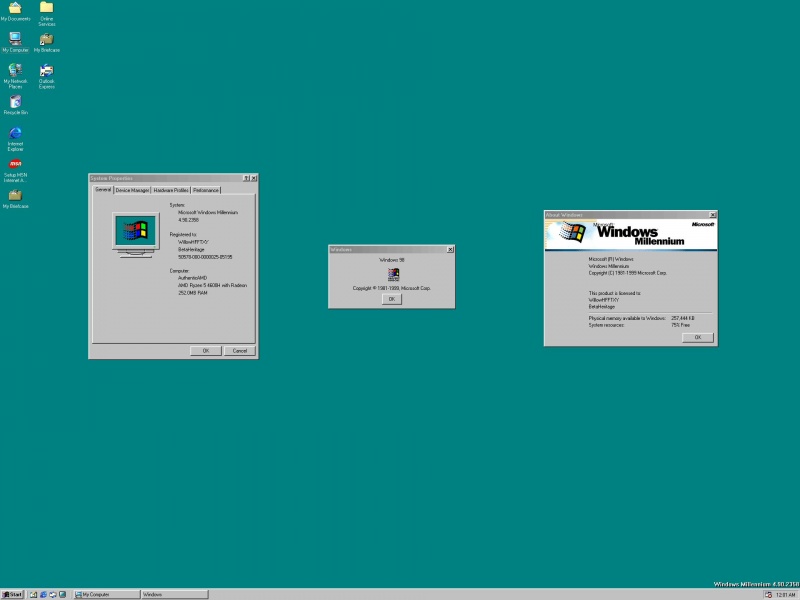Click the system tray icon beside the clock
Viewport: 800px width, 600px height.
click(x=768, y=595)
